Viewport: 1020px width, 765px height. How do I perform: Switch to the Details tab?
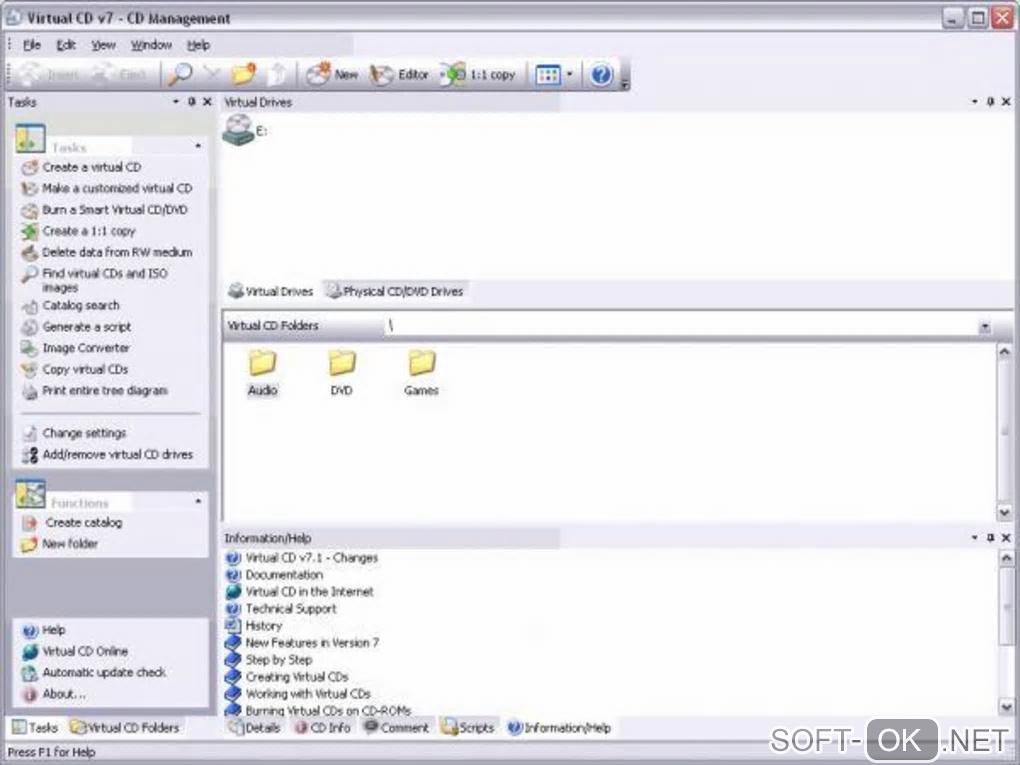[x=254, y=728]
